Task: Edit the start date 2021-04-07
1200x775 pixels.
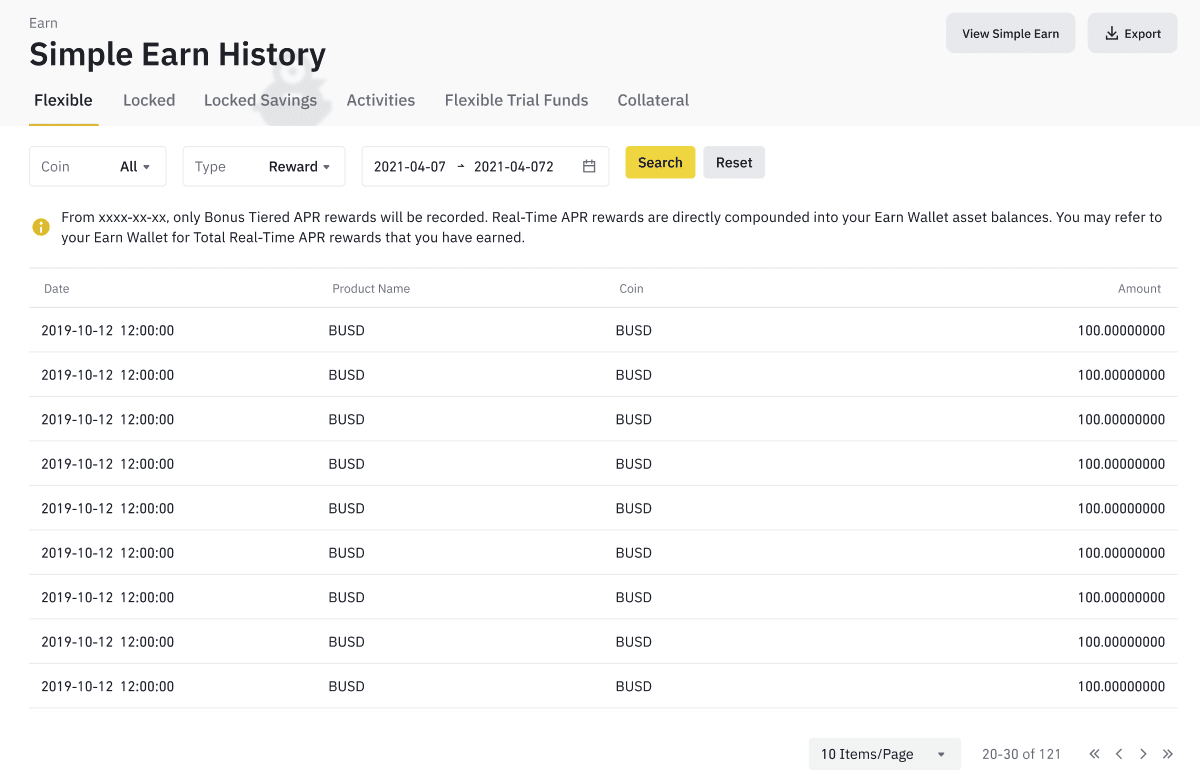Action: pyautogui.click(x=410, y=167)
